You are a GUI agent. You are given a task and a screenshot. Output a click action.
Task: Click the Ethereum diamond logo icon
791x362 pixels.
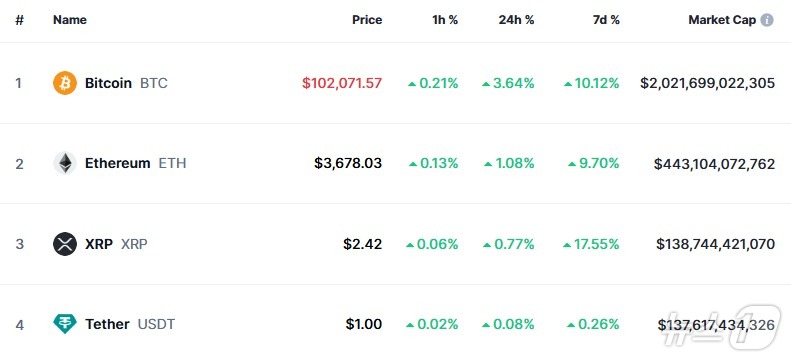(65, 163)
